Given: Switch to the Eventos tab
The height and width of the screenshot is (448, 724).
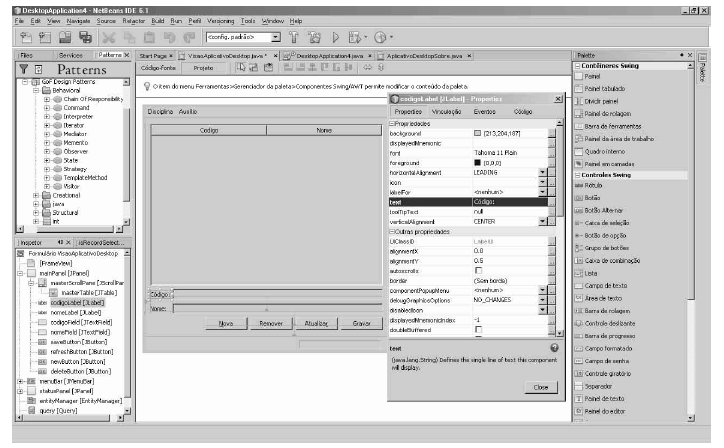Looking at the screenshot, I should click(x=484, y=112).
